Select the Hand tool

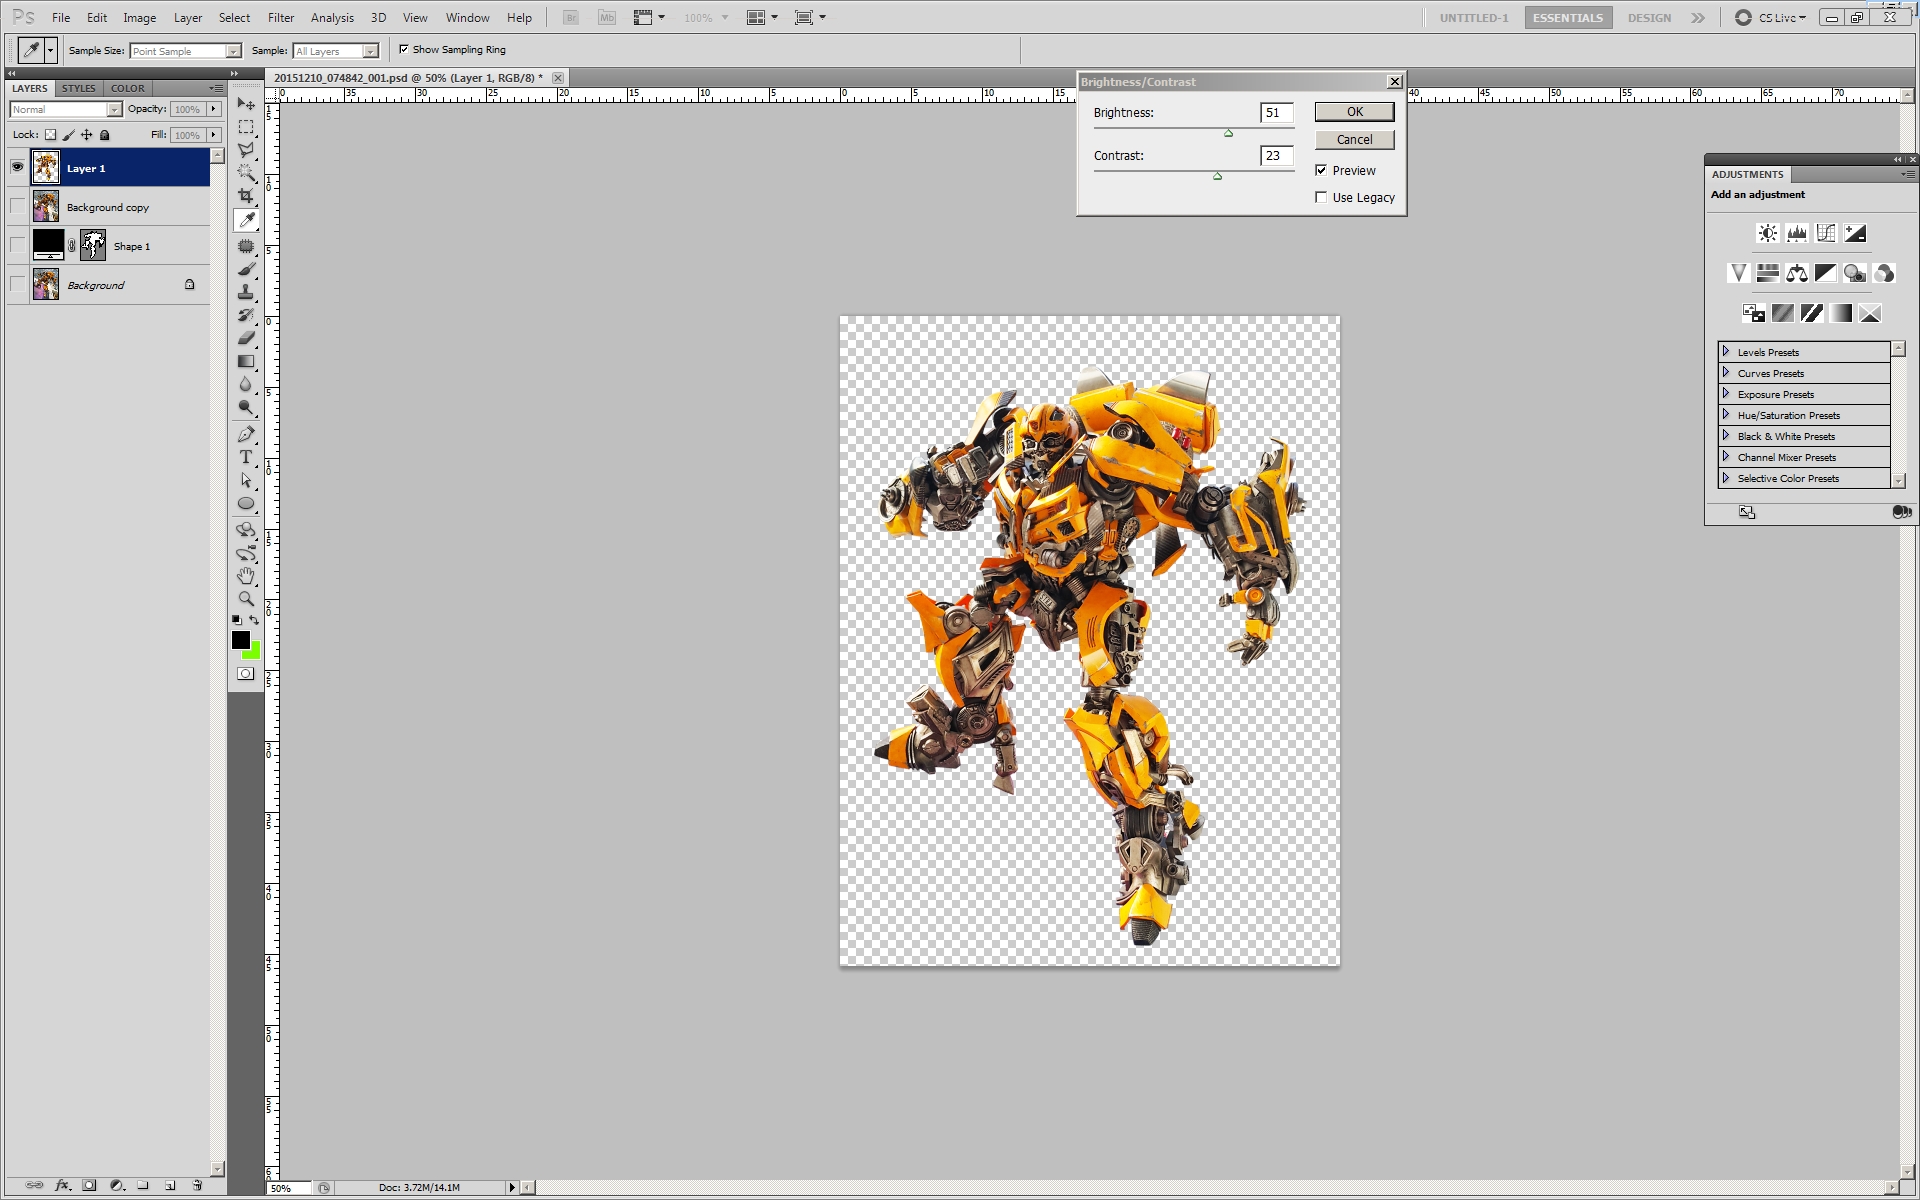coord(246,576)
